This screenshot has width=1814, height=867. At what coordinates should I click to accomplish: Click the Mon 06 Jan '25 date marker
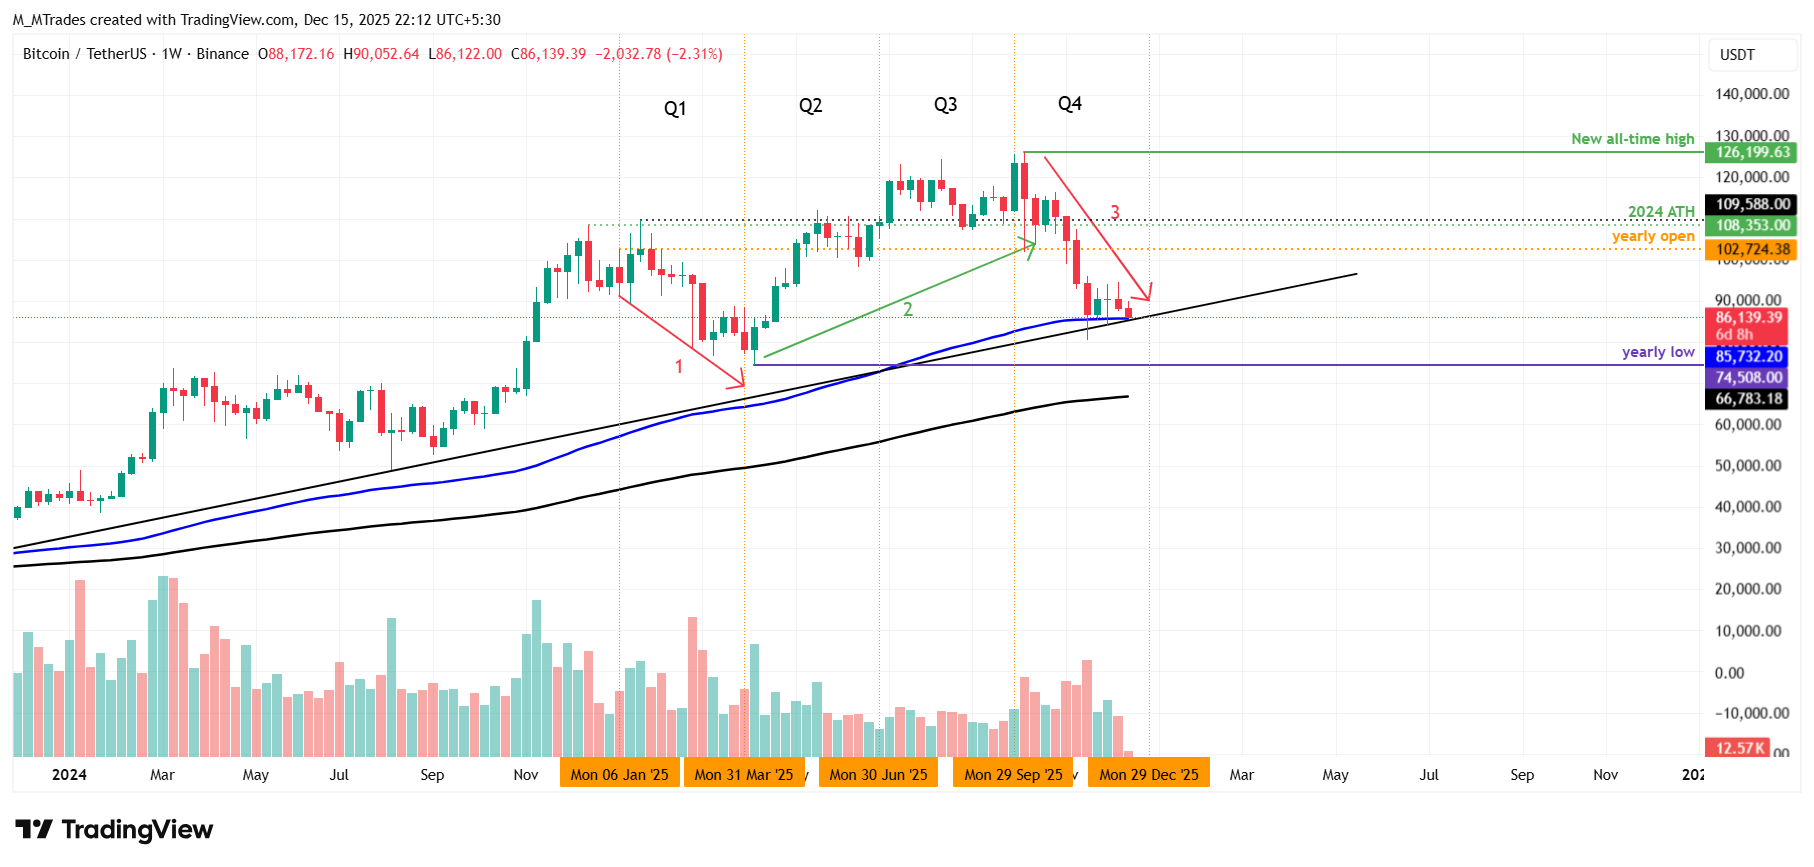coord(619,775)
